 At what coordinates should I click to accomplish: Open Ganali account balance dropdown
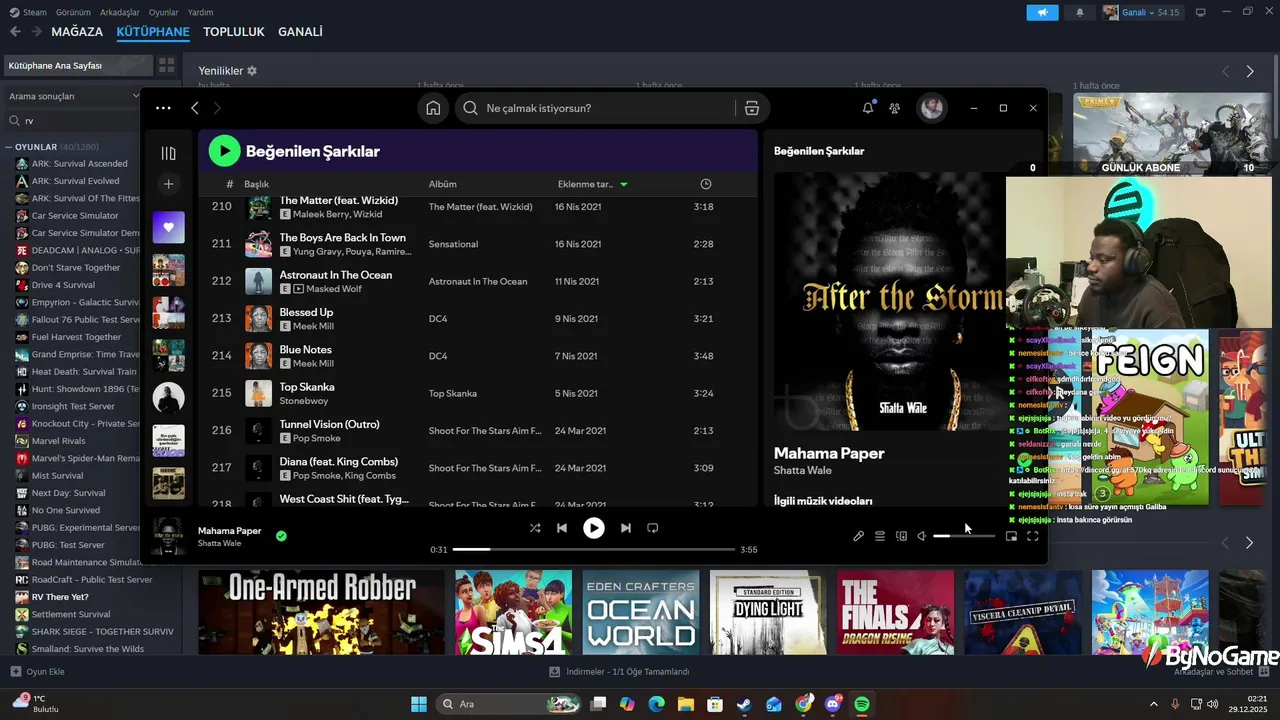[x=1142, y=12]
